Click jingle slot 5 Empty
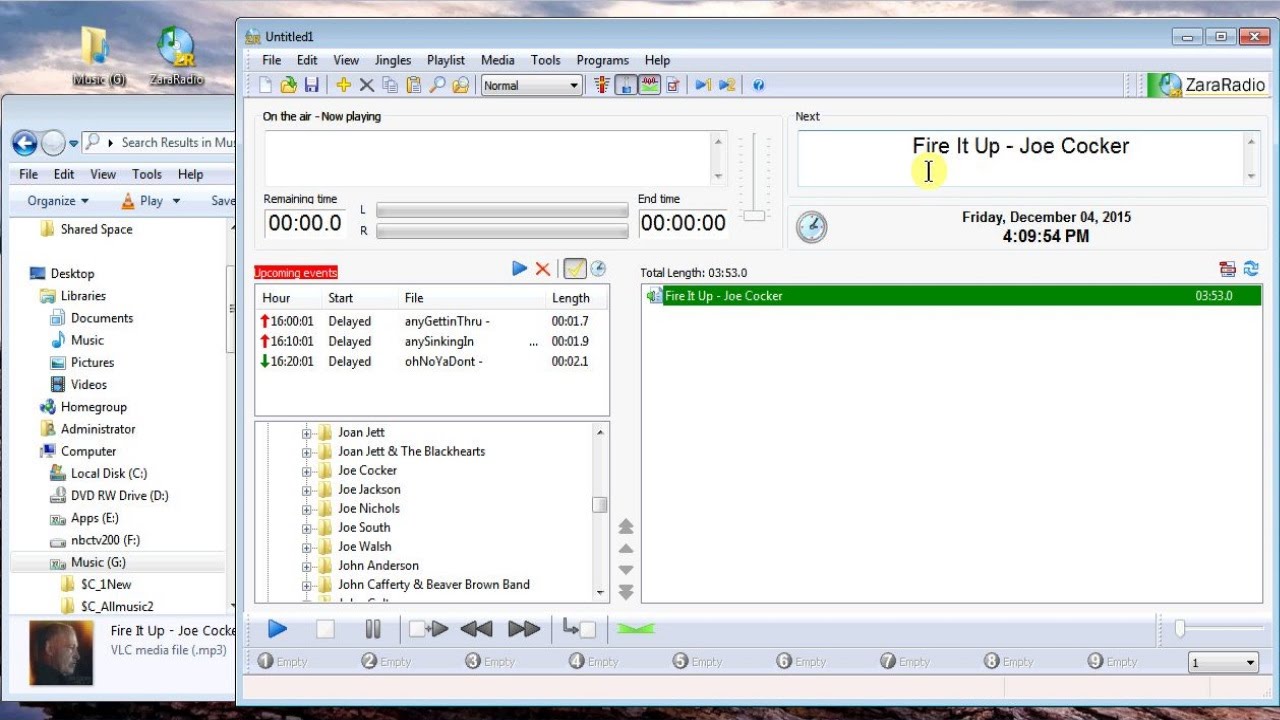 point(697,661)
